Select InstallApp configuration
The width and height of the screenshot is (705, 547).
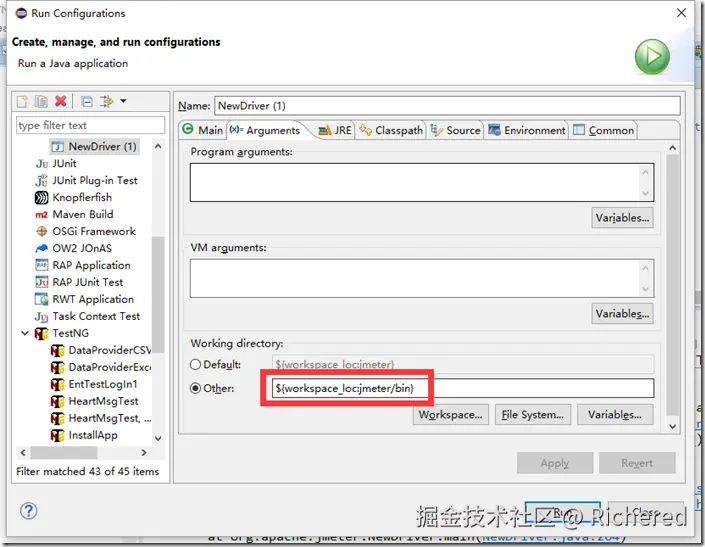click(x=93, y=435)
